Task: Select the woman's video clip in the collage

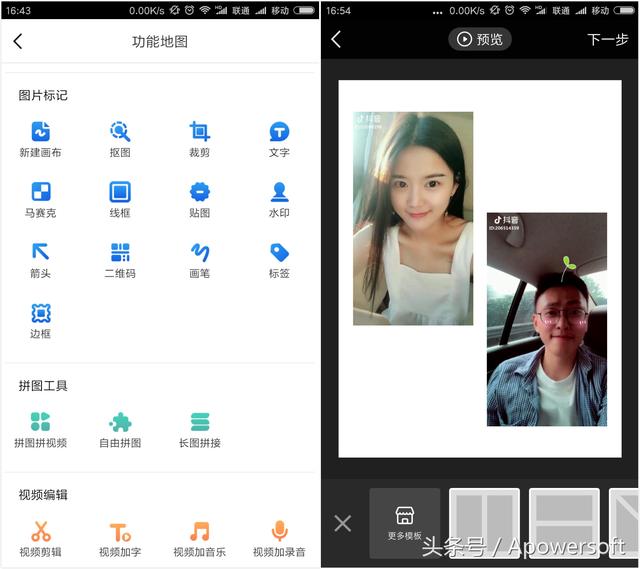Action: tap(412, 218)
